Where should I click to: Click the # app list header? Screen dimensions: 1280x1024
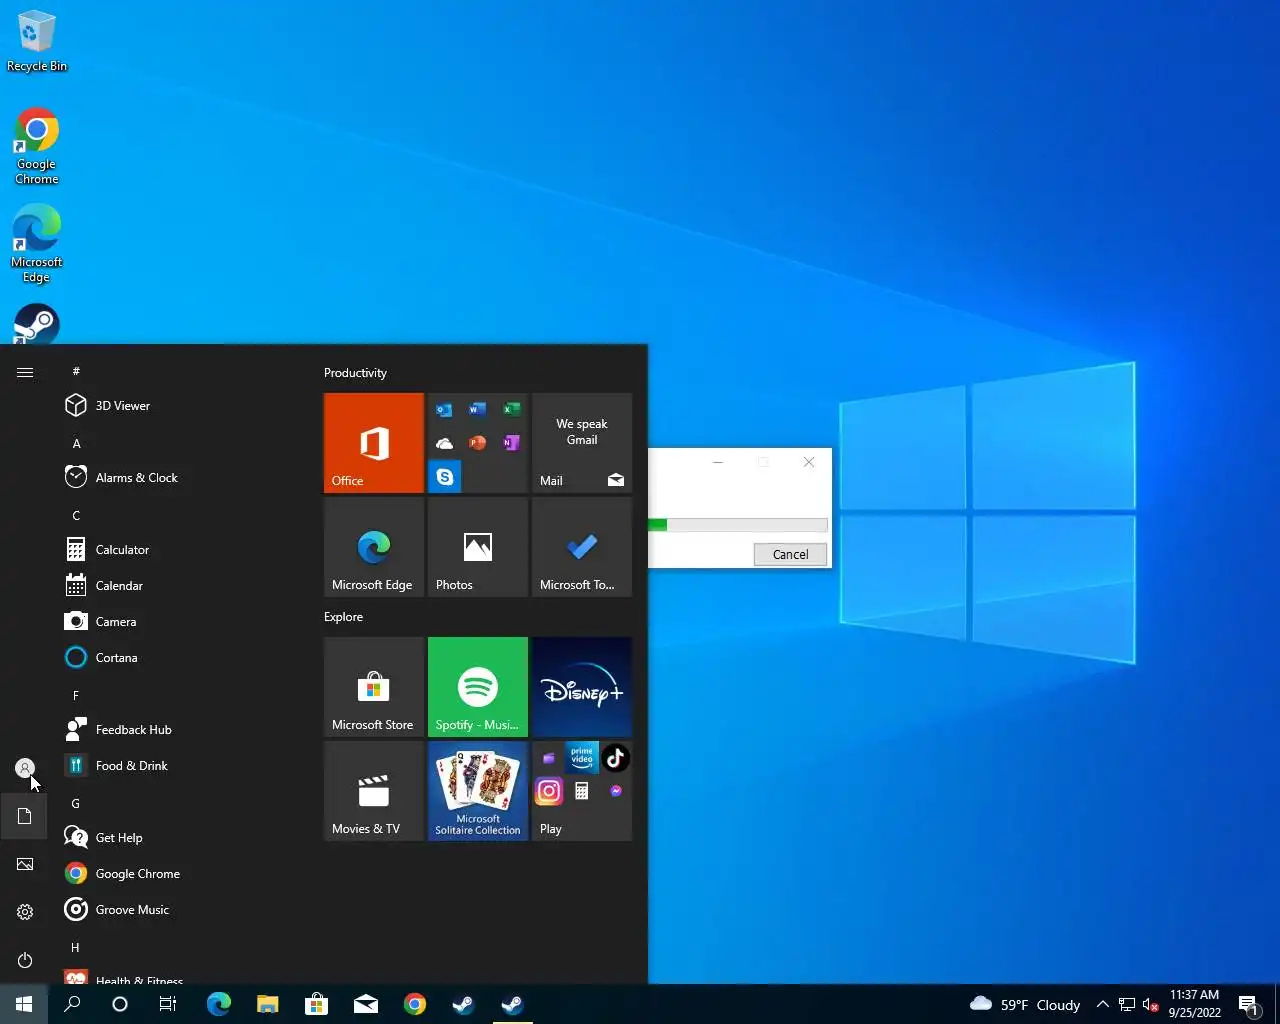[76, 371]
